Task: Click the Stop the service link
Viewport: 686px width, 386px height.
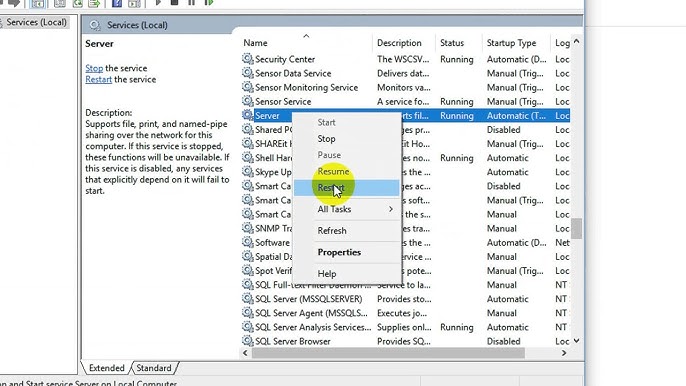Action: [94, 68]
